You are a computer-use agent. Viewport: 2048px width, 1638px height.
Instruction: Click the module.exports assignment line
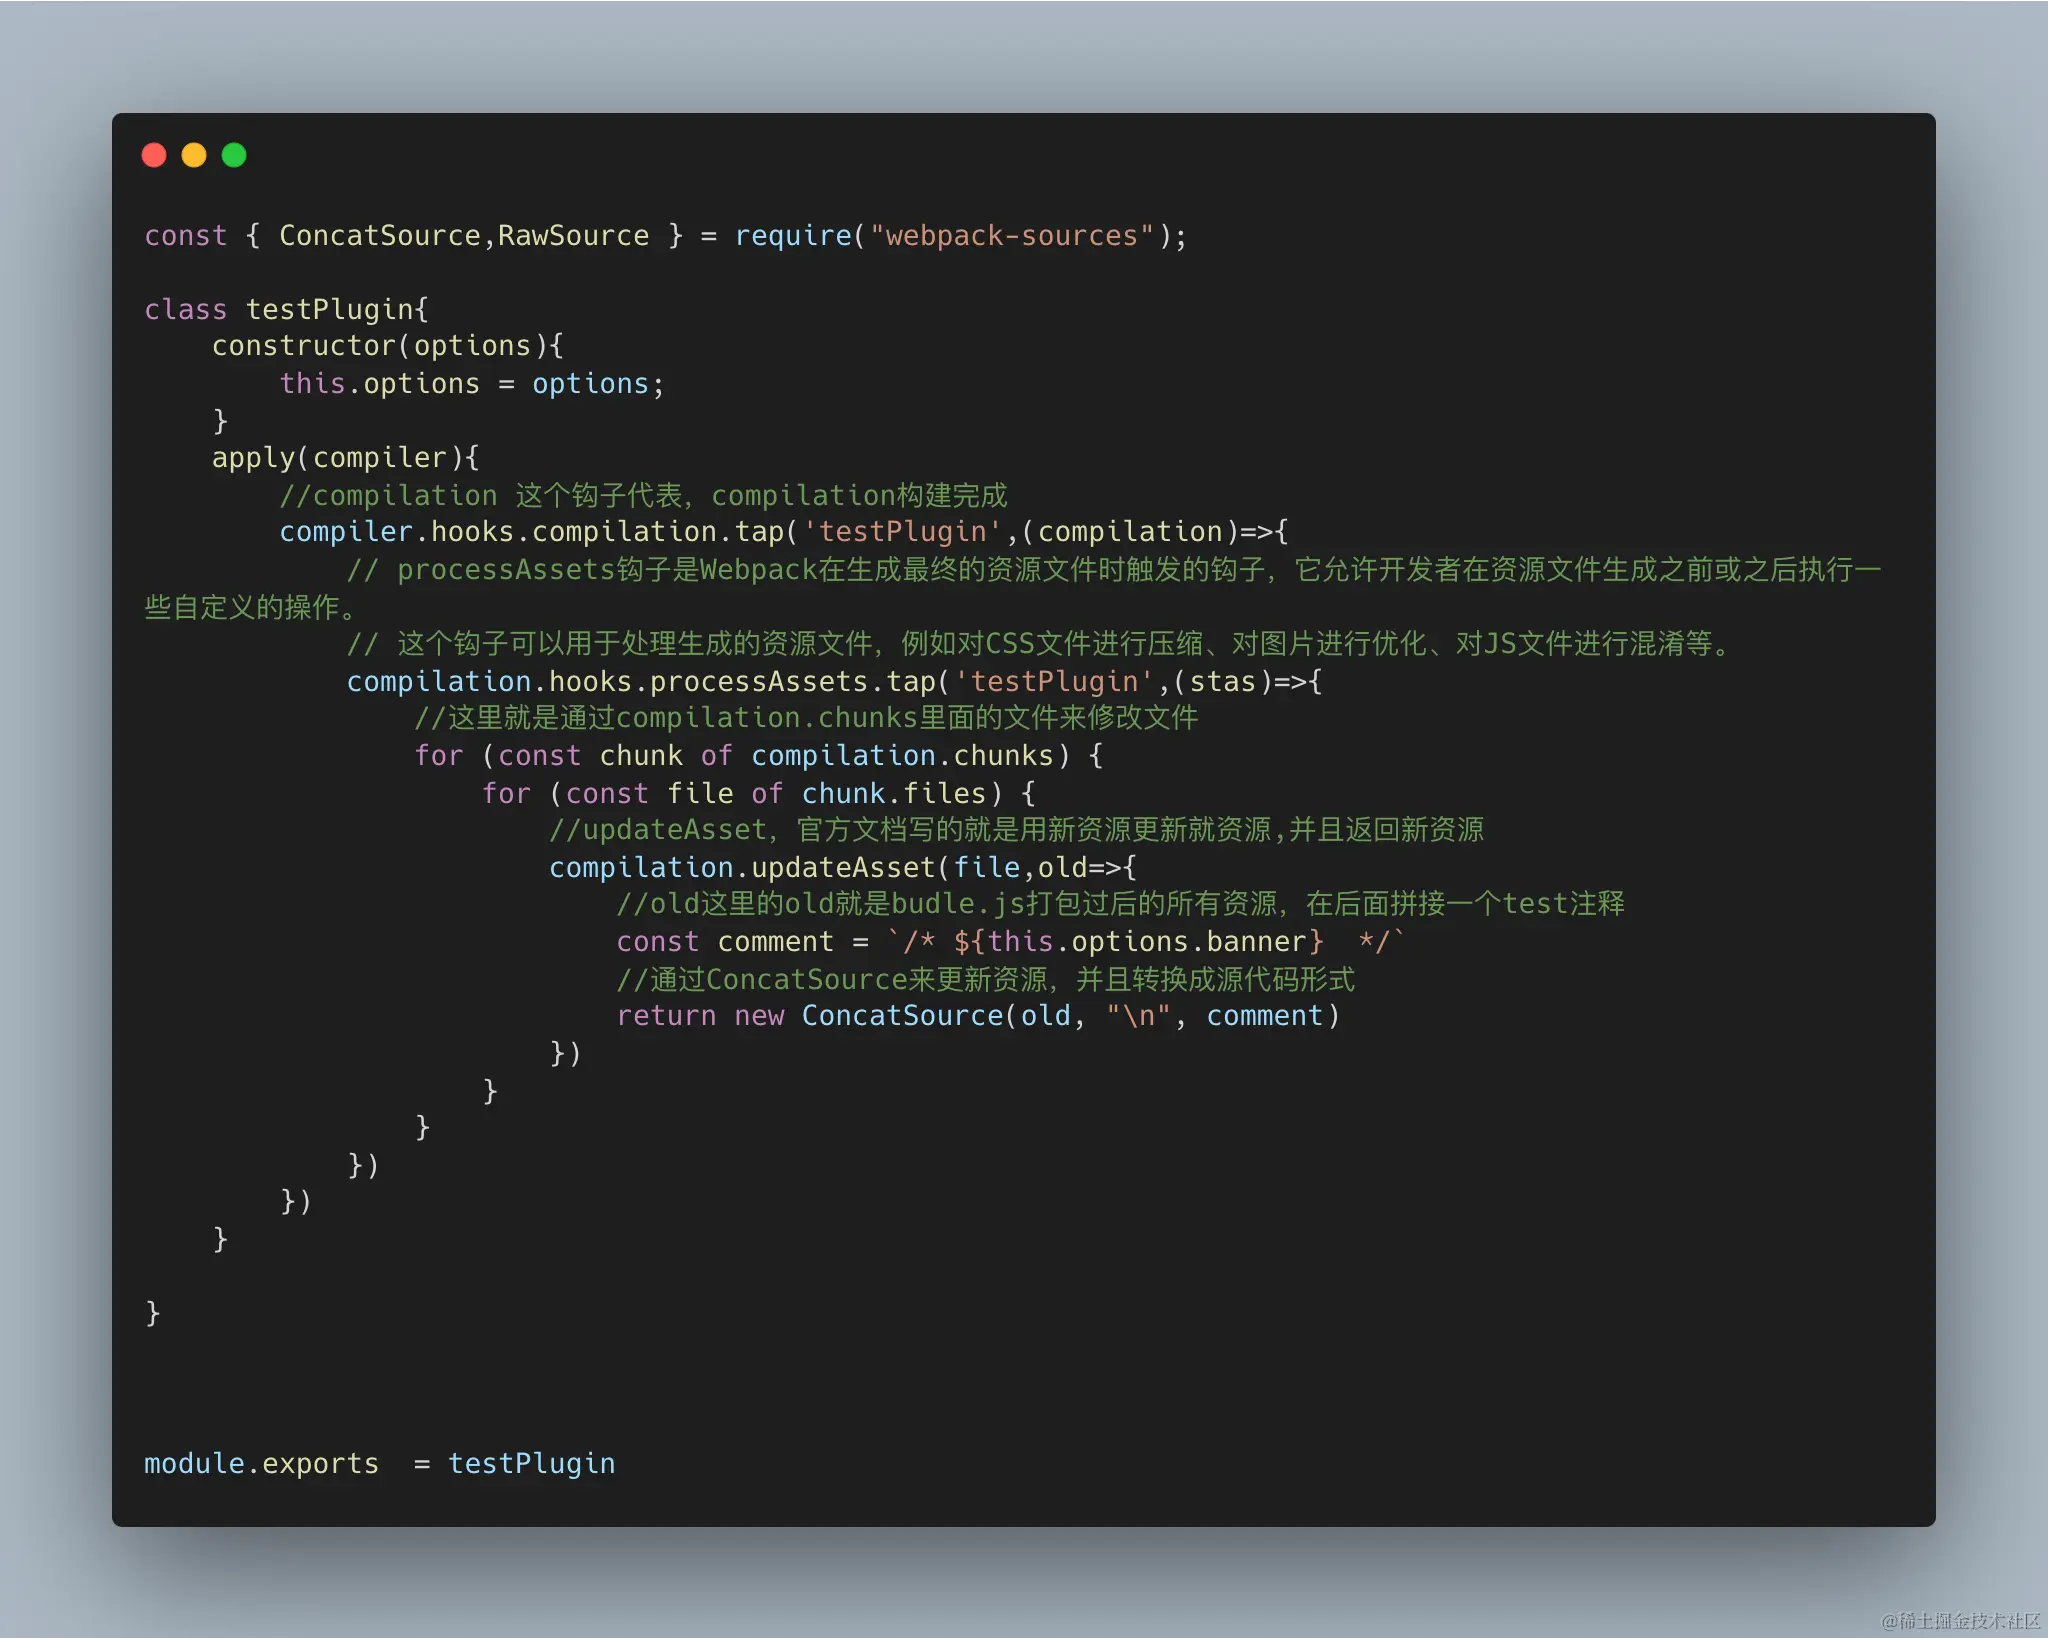tap(379, 1464)
